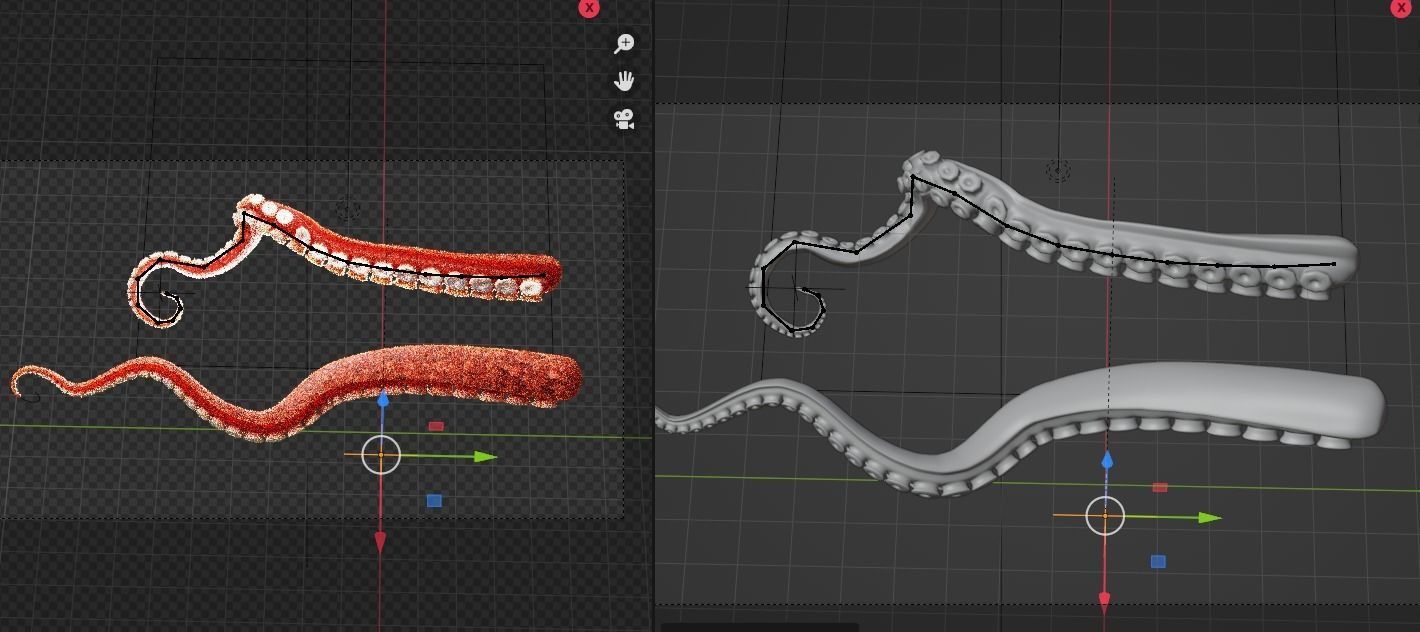1420x632 pixels.
Task: Click the red plane handle in left viewport
Action: [436, 426]
